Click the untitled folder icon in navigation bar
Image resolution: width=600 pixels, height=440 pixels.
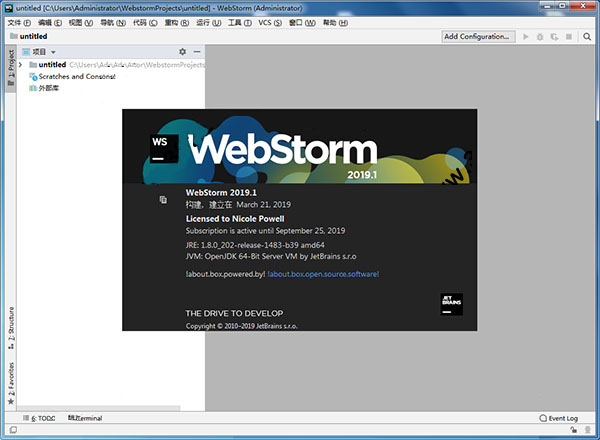point(14,36)
